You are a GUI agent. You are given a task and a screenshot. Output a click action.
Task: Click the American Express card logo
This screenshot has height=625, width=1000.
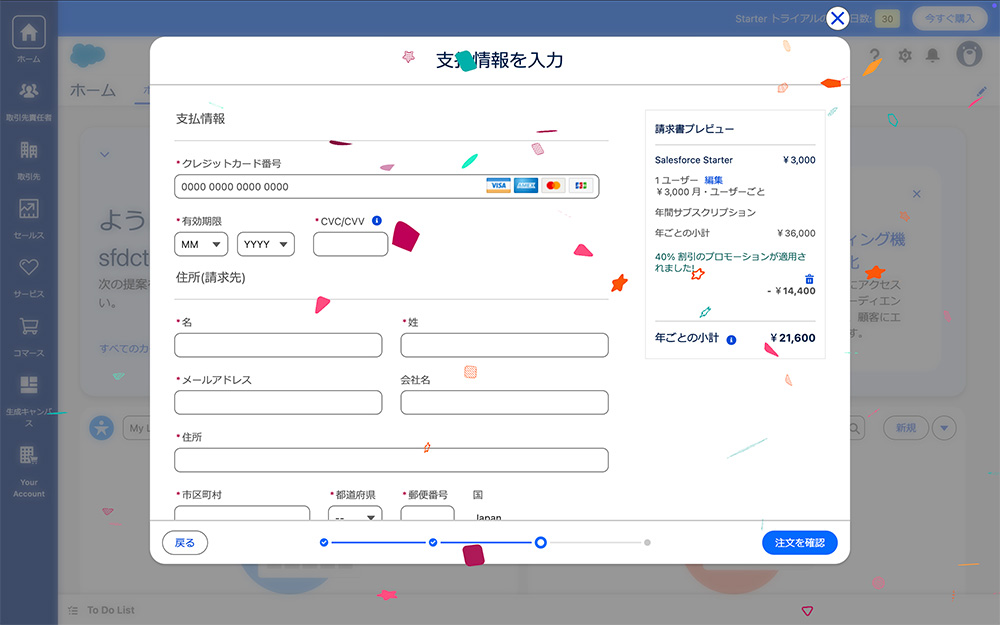pos(526,186)
